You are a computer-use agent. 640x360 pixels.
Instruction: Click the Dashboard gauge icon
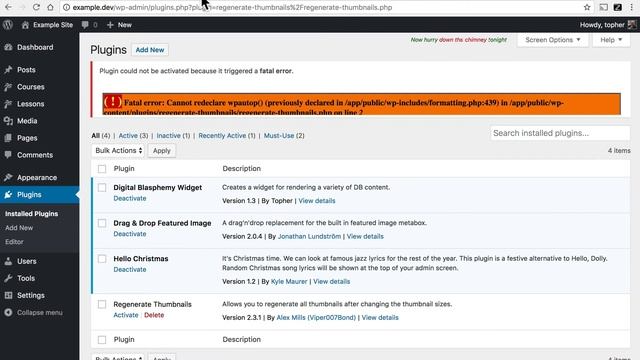tap(9, 47)
